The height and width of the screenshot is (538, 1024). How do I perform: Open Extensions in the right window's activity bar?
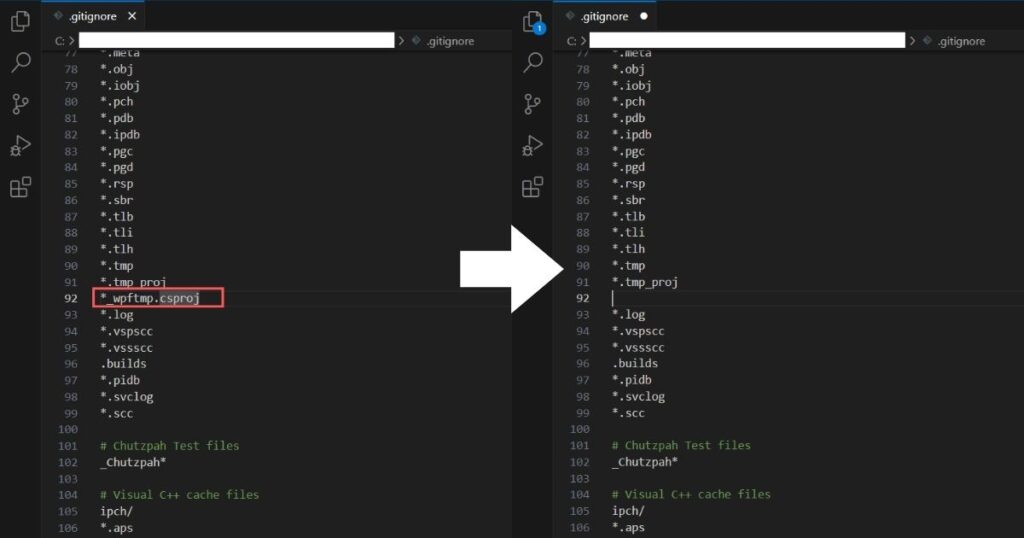pyautogui.click(x=533, y=187)
